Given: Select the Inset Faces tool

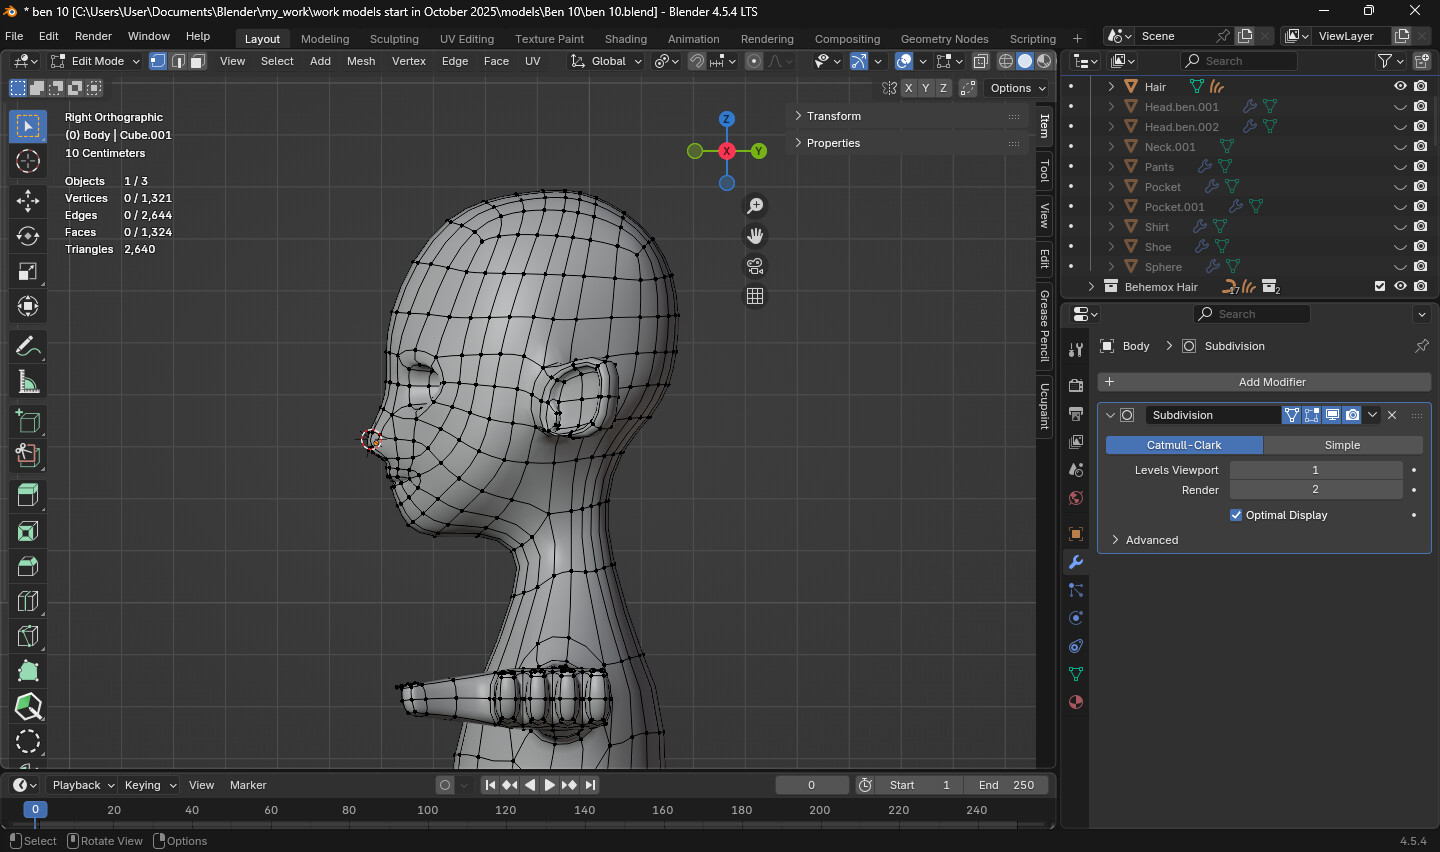Looking at the screenshot, I should click(28, 531).
